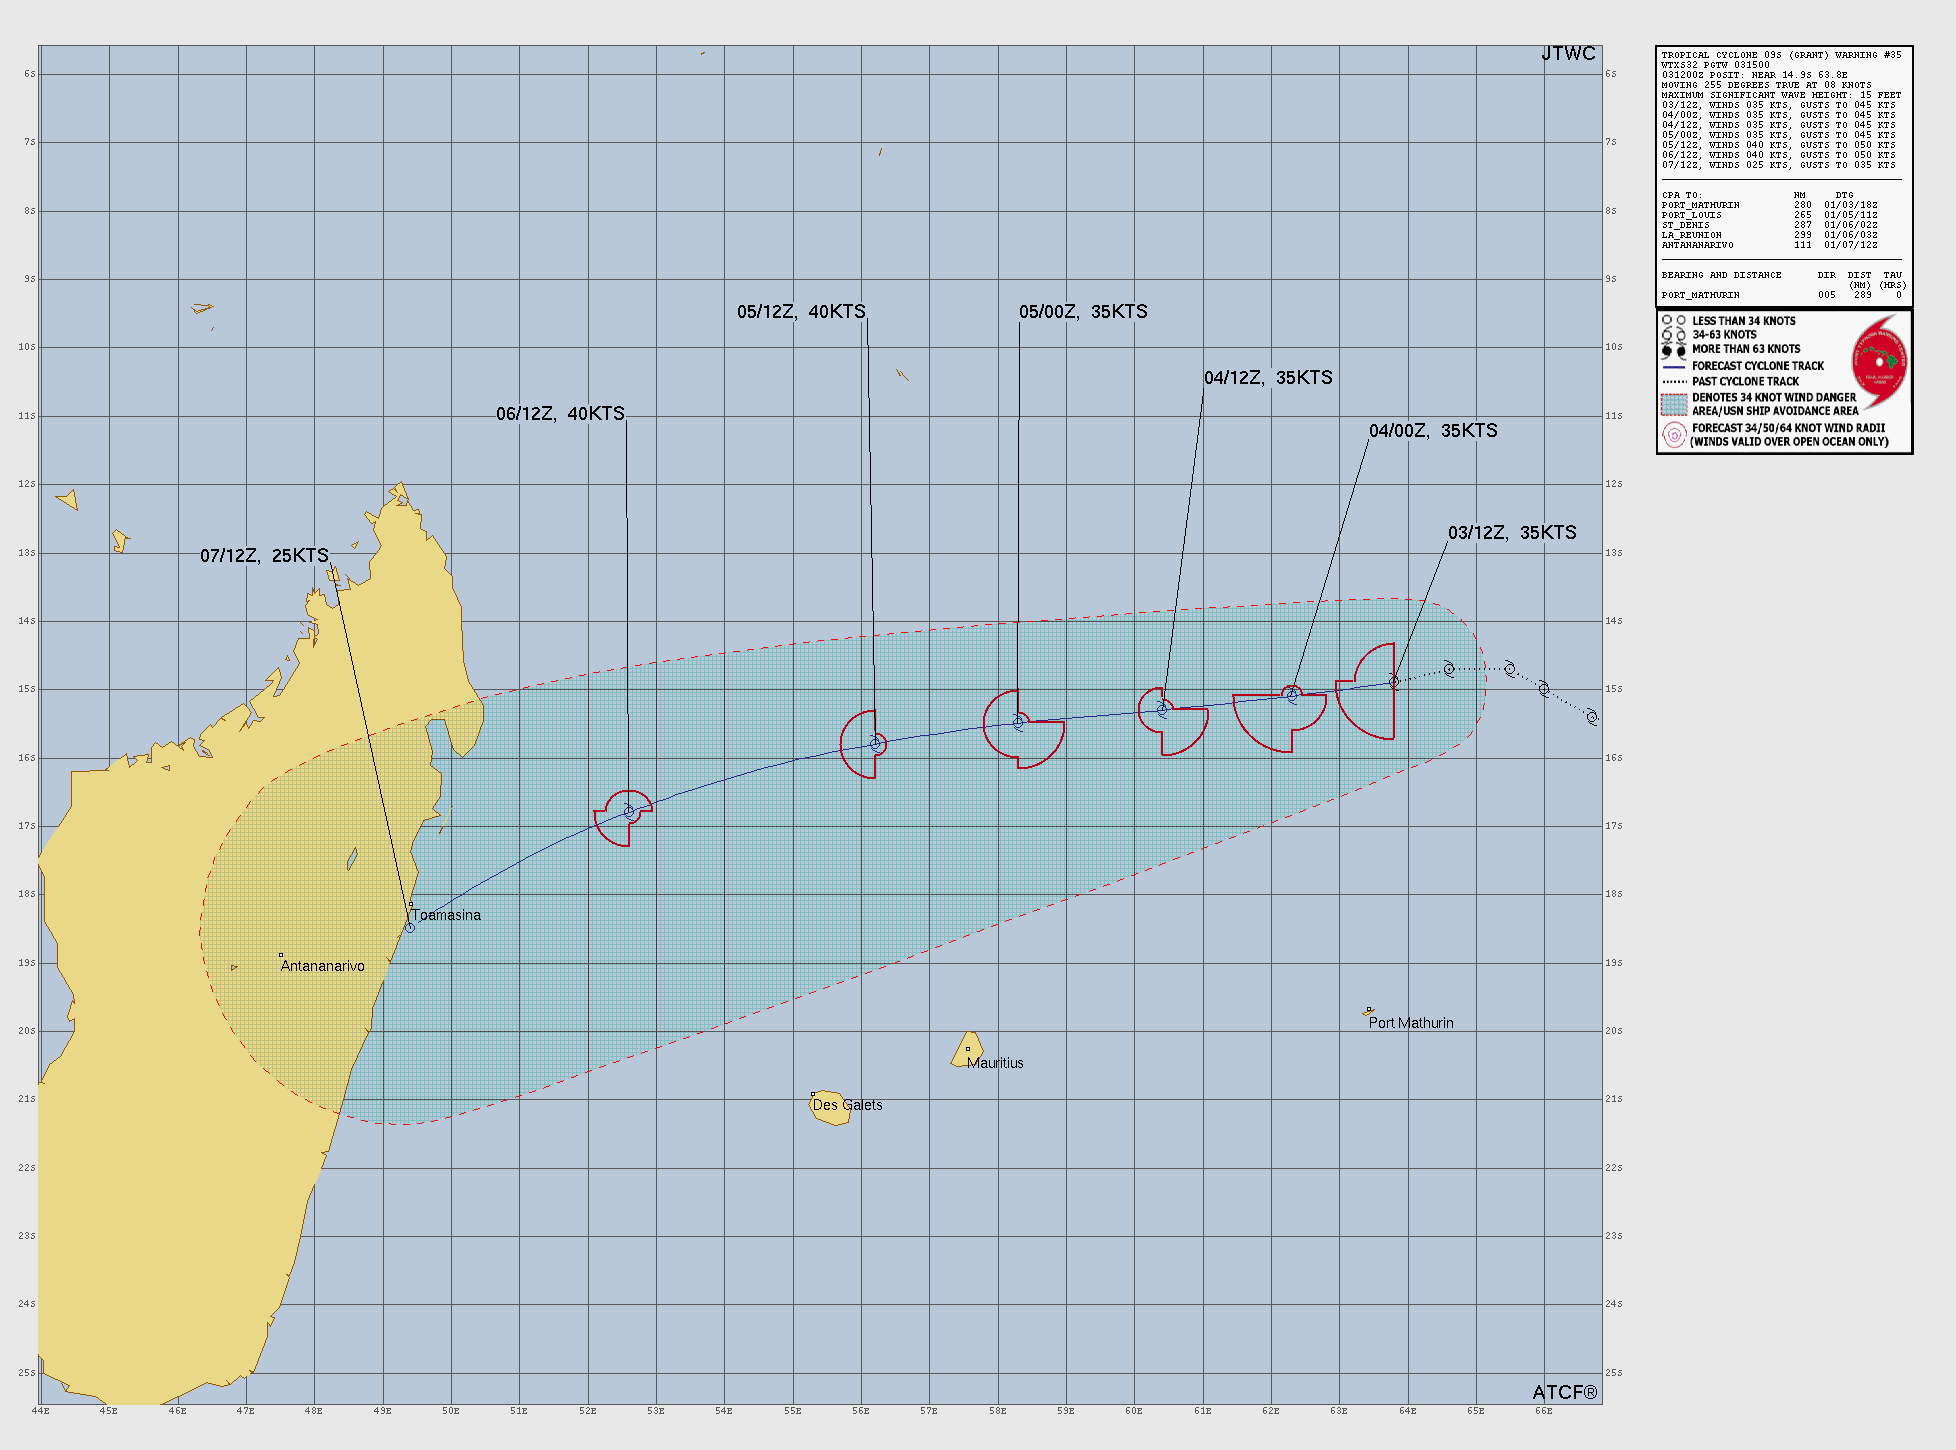Click the Toamasina city marker square

click(x=410, y=905)
